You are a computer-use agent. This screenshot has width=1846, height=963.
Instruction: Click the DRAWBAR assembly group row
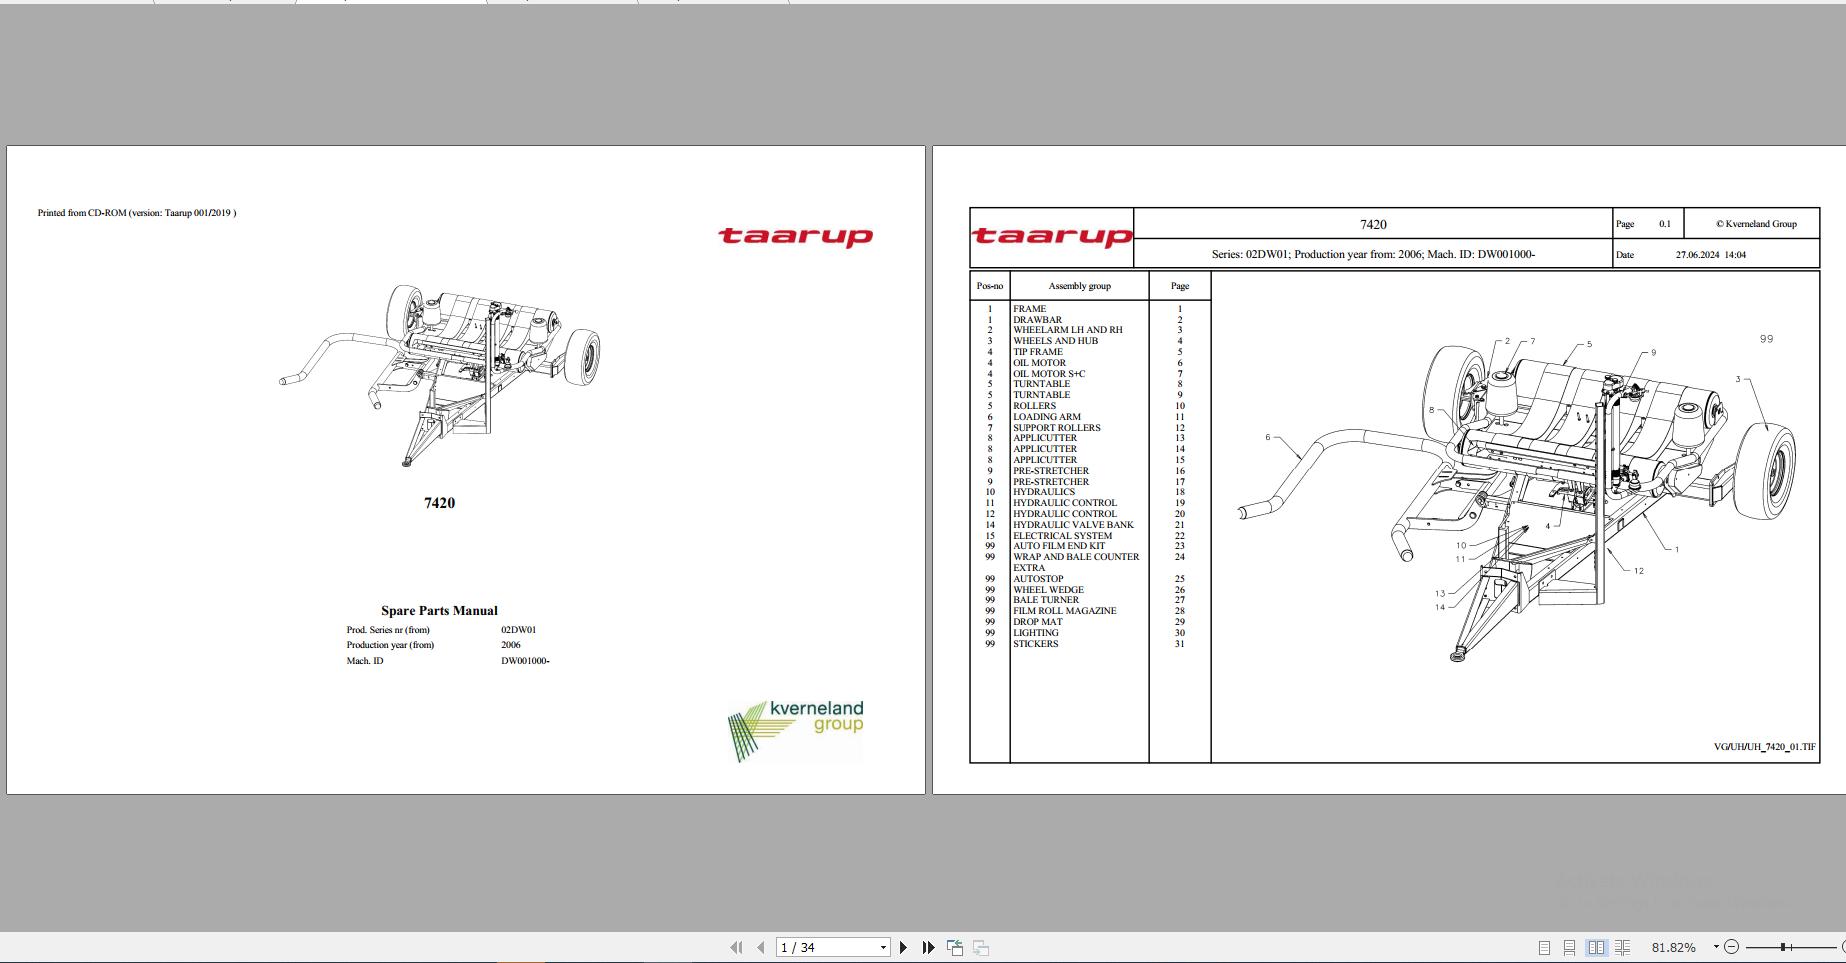click(1037, 320)
